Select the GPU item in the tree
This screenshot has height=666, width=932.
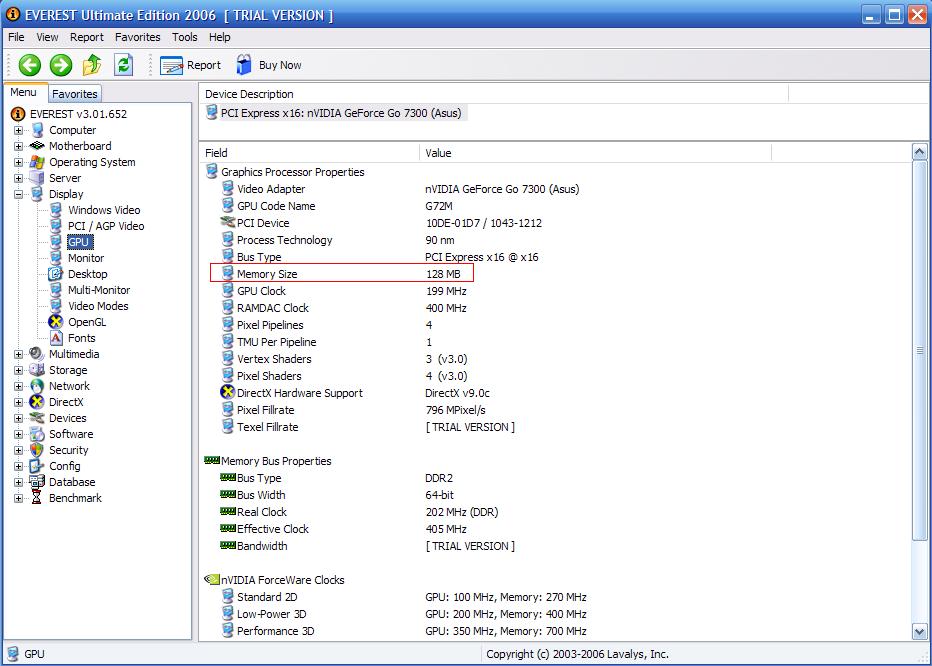[78, 242]
